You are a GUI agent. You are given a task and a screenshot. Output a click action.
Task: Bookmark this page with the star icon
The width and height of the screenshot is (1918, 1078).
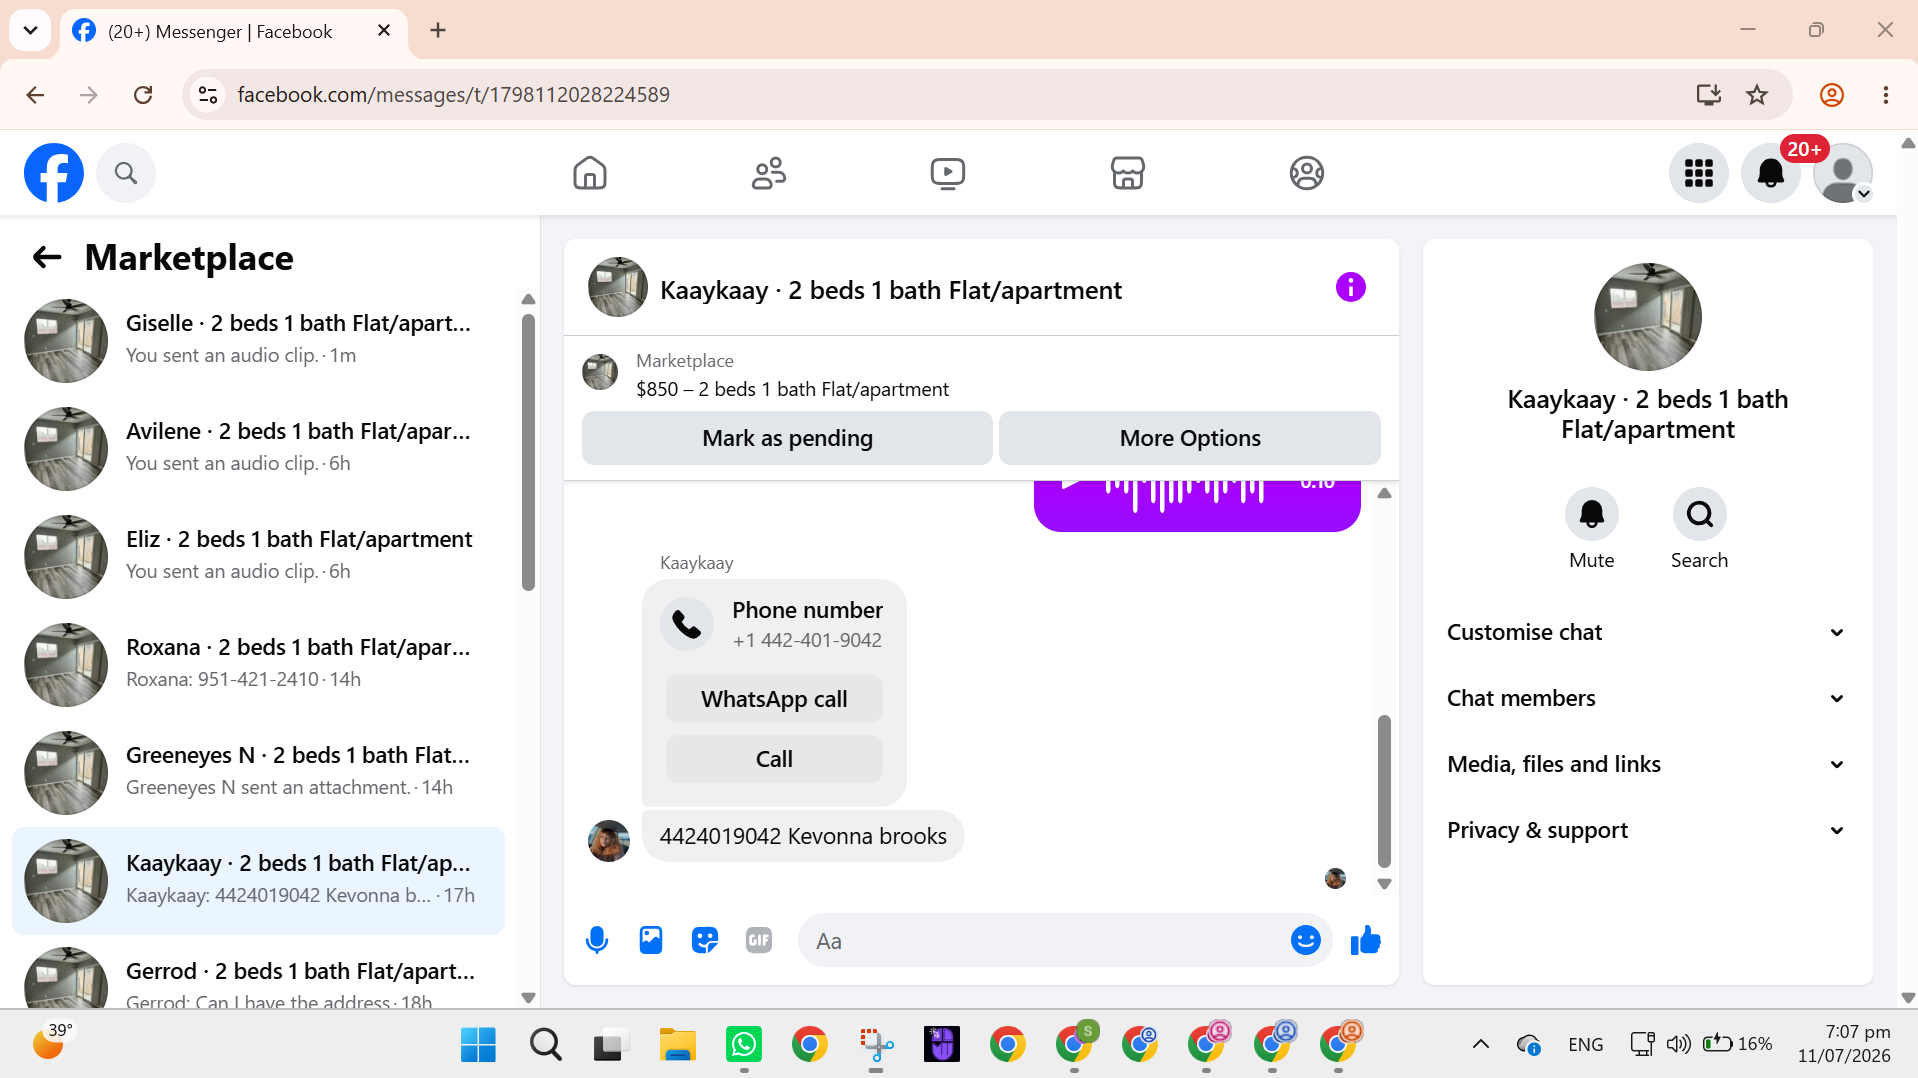pos(1757,94)
